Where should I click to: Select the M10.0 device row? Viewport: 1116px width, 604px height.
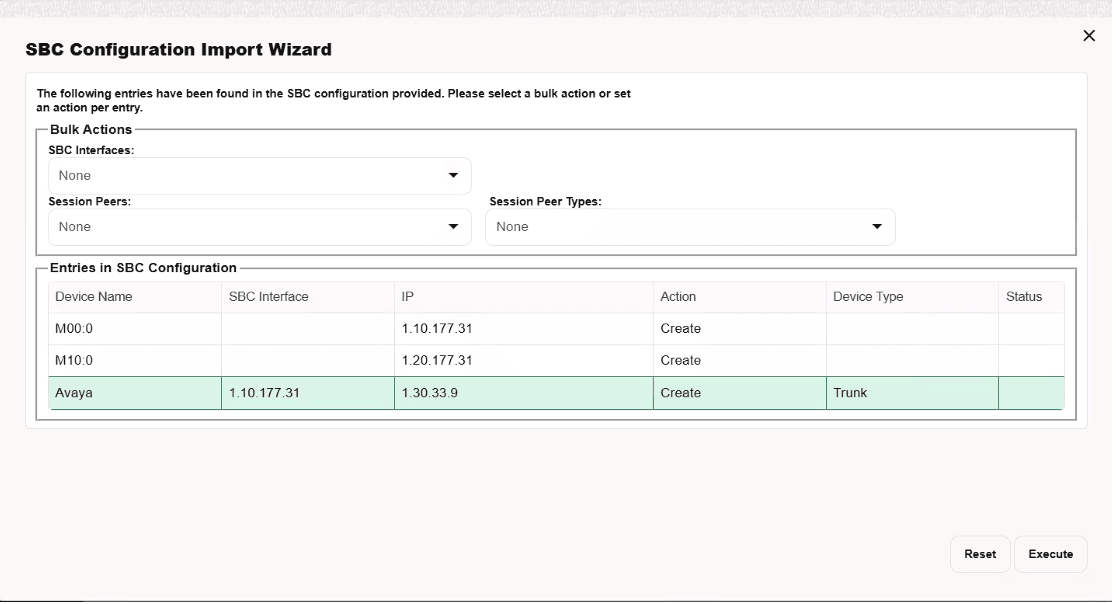click(134, 360)
